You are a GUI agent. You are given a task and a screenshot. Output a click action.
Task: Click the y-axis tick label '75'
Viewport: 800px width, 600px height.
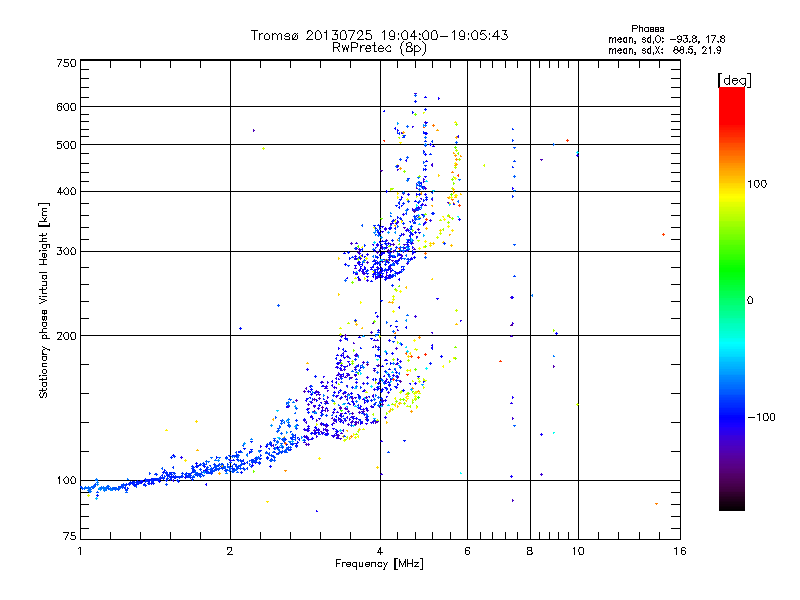click(x=70, y=536)
